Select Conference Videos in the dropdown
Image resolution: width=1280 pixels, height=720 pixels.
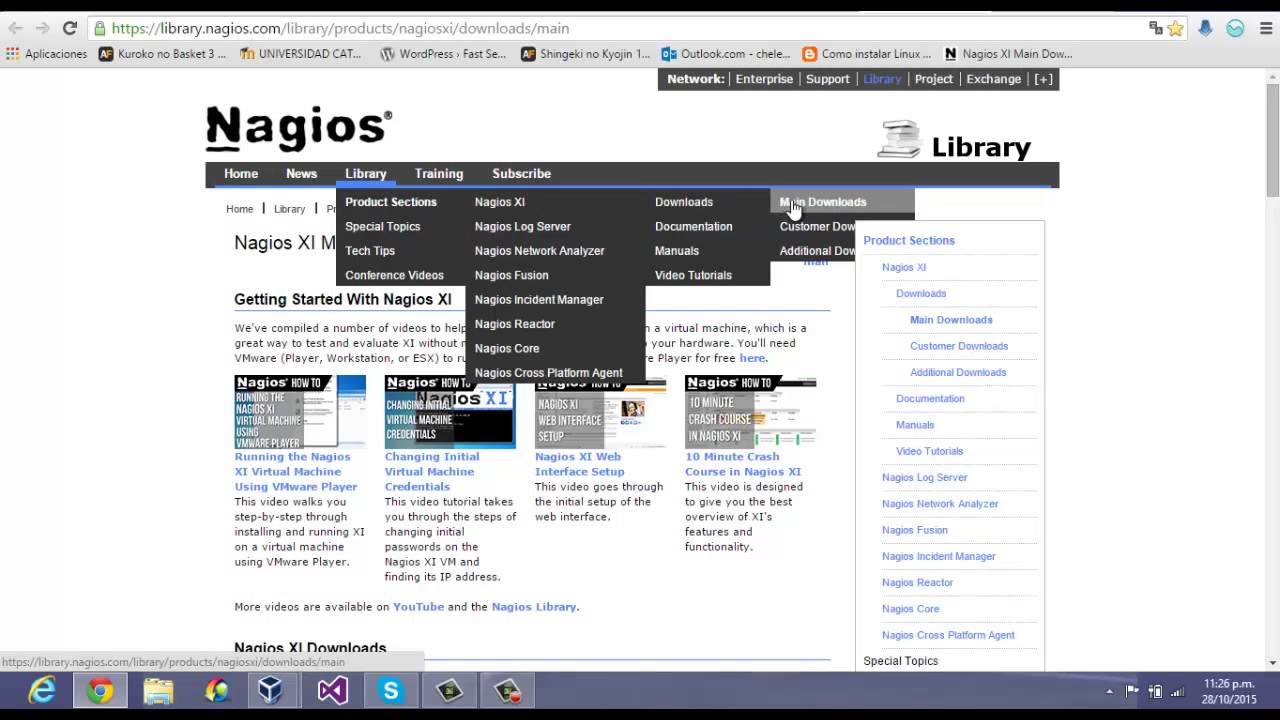click(x=394, y=275)
